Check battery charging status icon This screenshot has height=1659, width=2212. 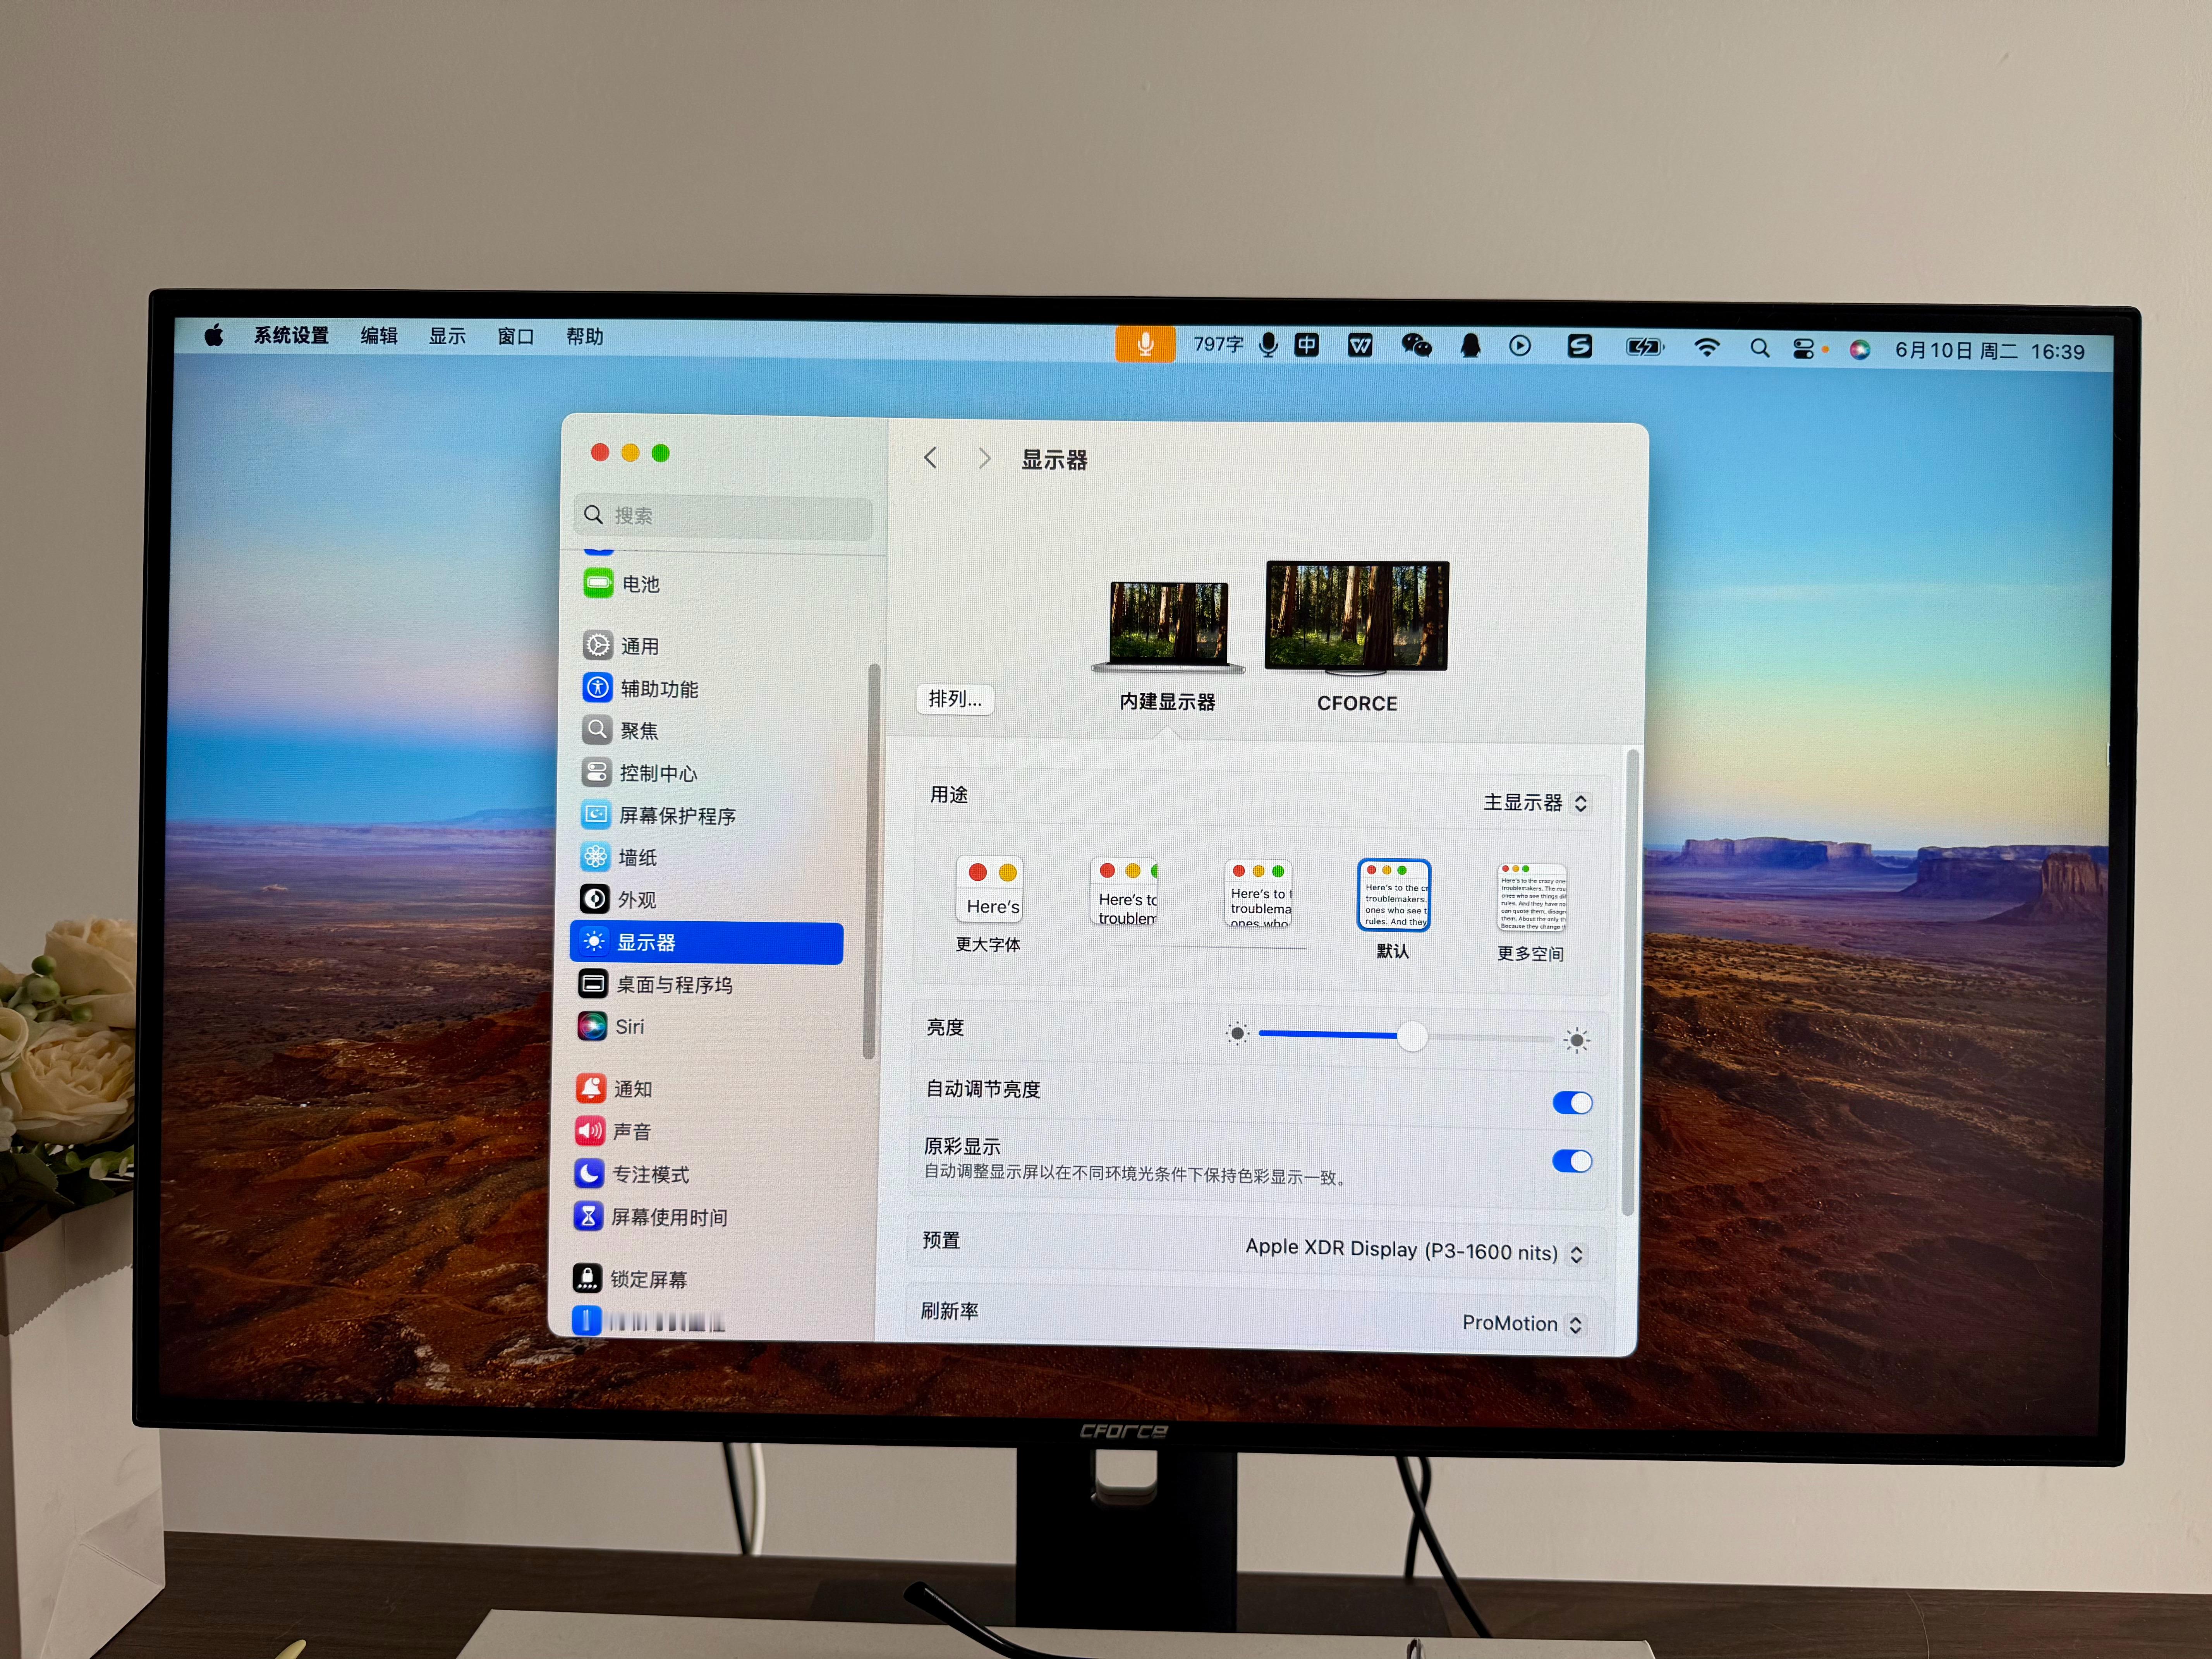tap(1645, 347)
